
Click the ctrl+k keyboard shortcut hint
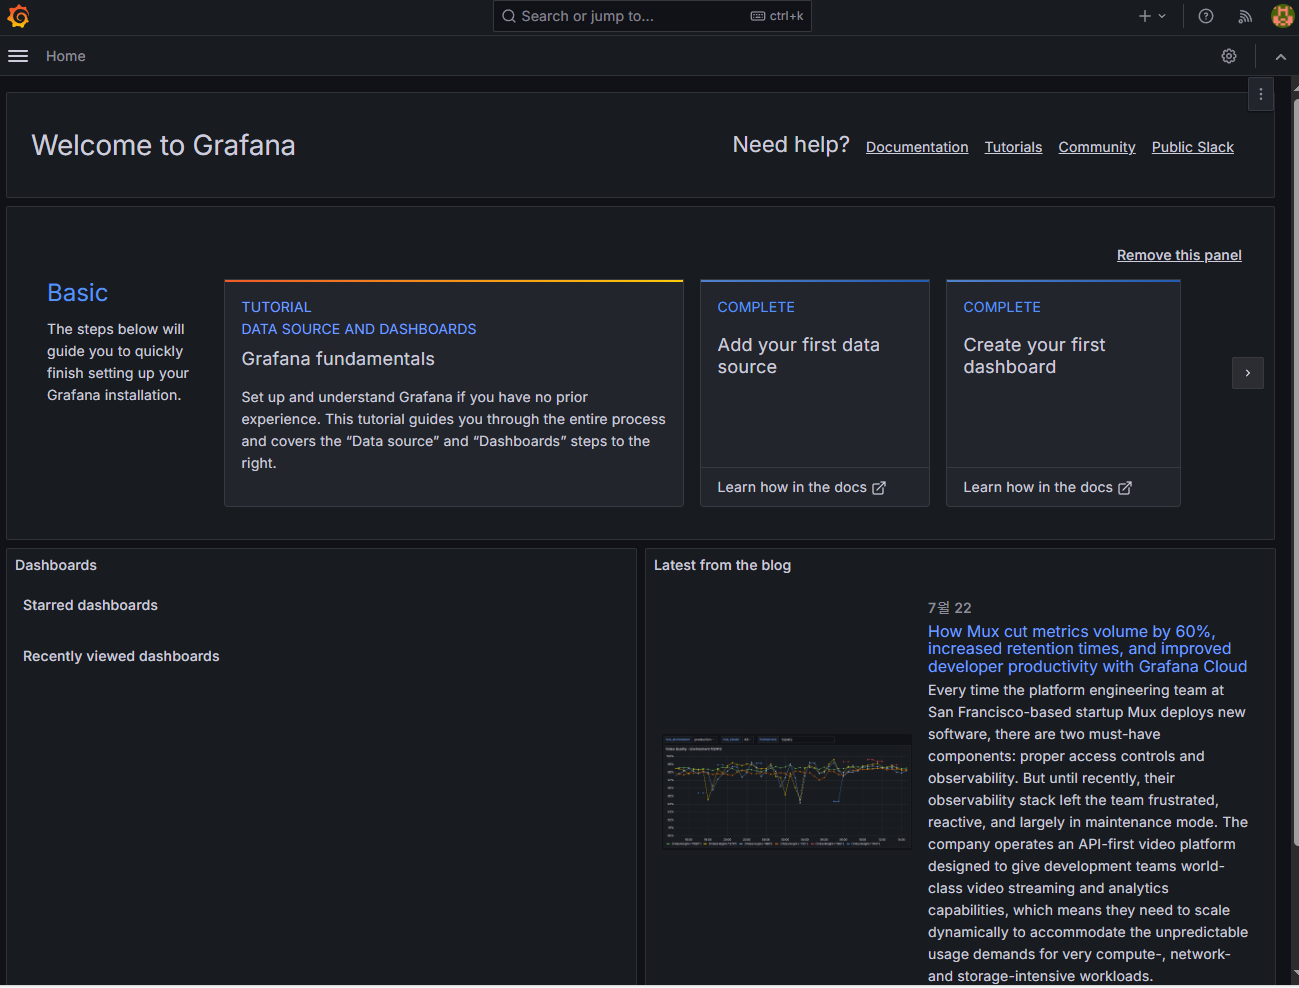(777, 16)
